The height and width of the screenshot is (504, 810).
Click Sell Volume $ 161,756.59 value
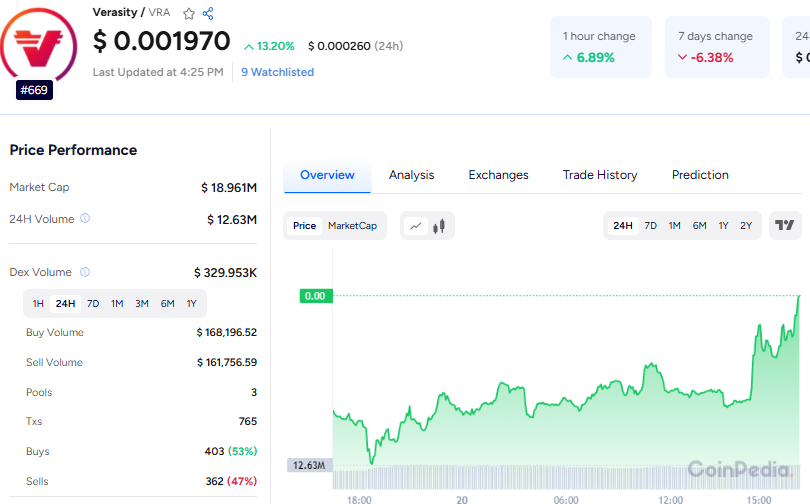(x=227, y=362)
